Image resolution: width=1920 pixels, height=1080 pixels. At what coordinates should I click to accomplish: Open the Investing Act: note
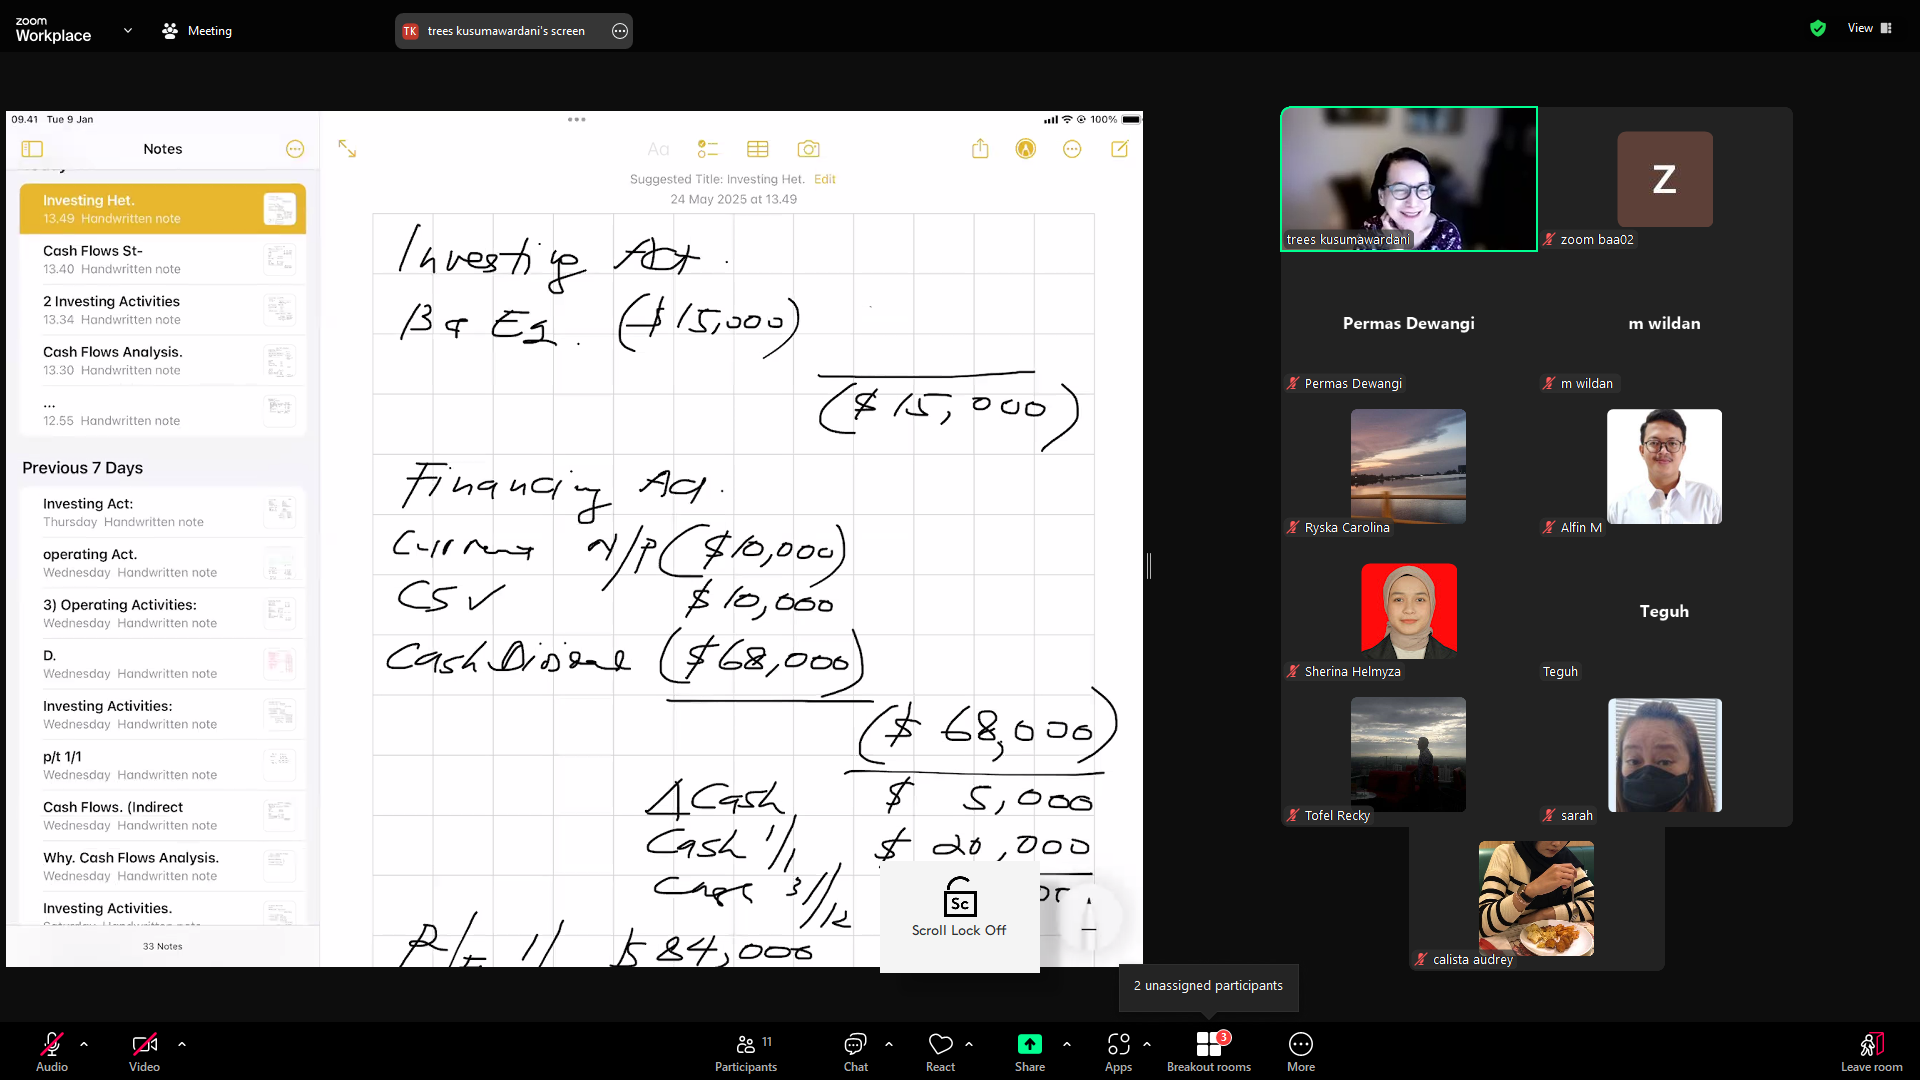pyautogui.click(x=163, y=512)
